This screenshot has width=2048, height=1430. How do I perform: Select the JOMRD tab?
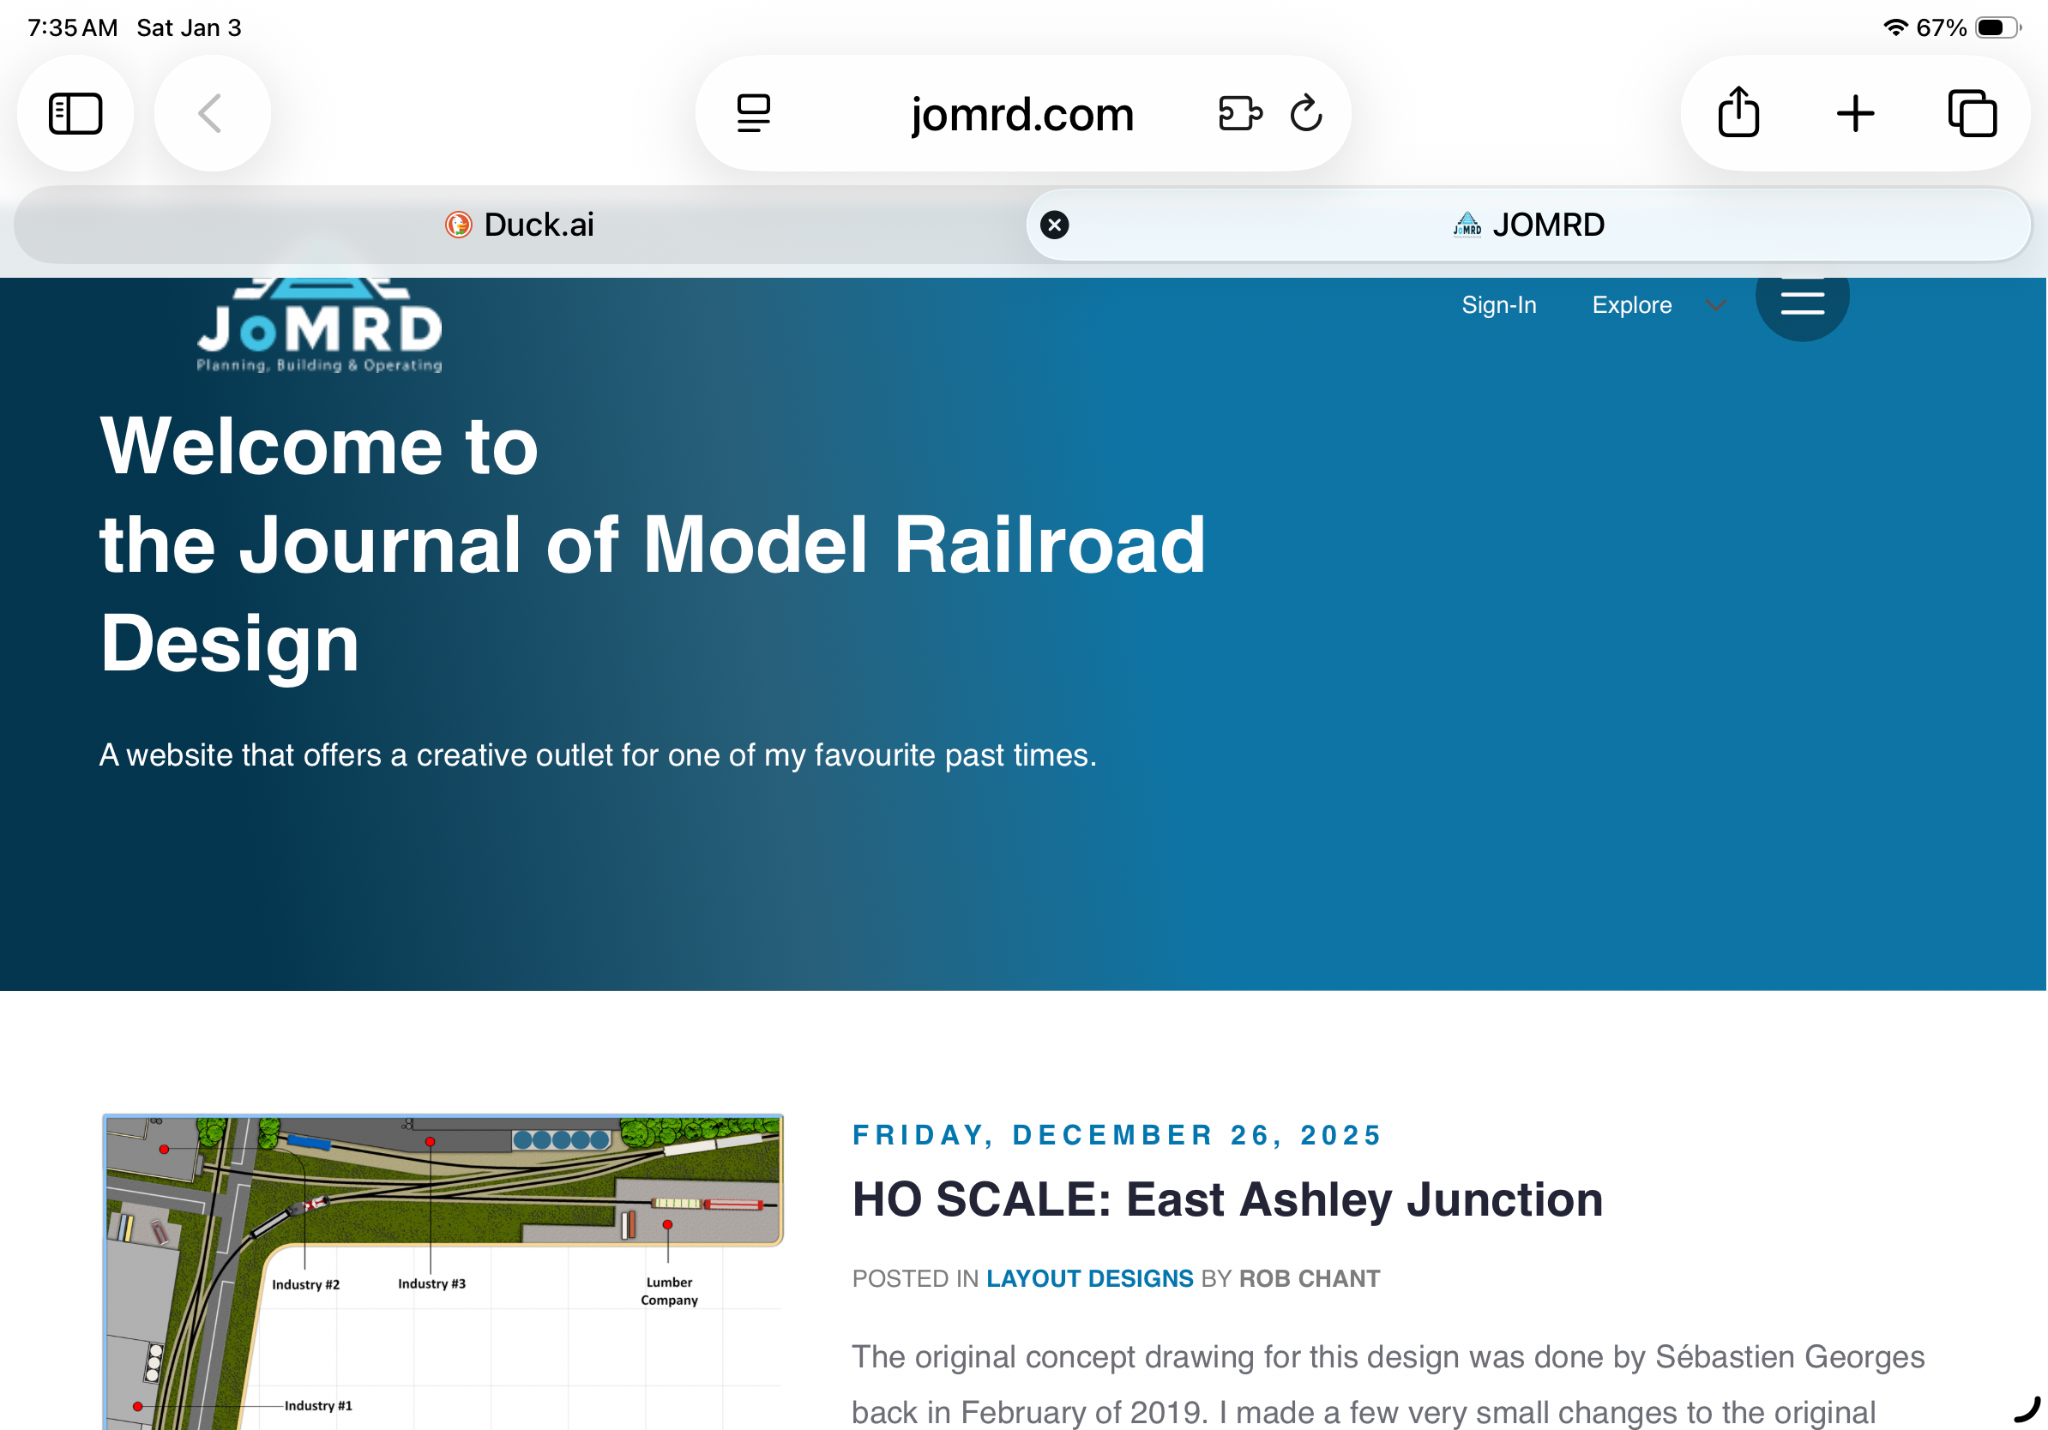click(x=1529, y=225)
